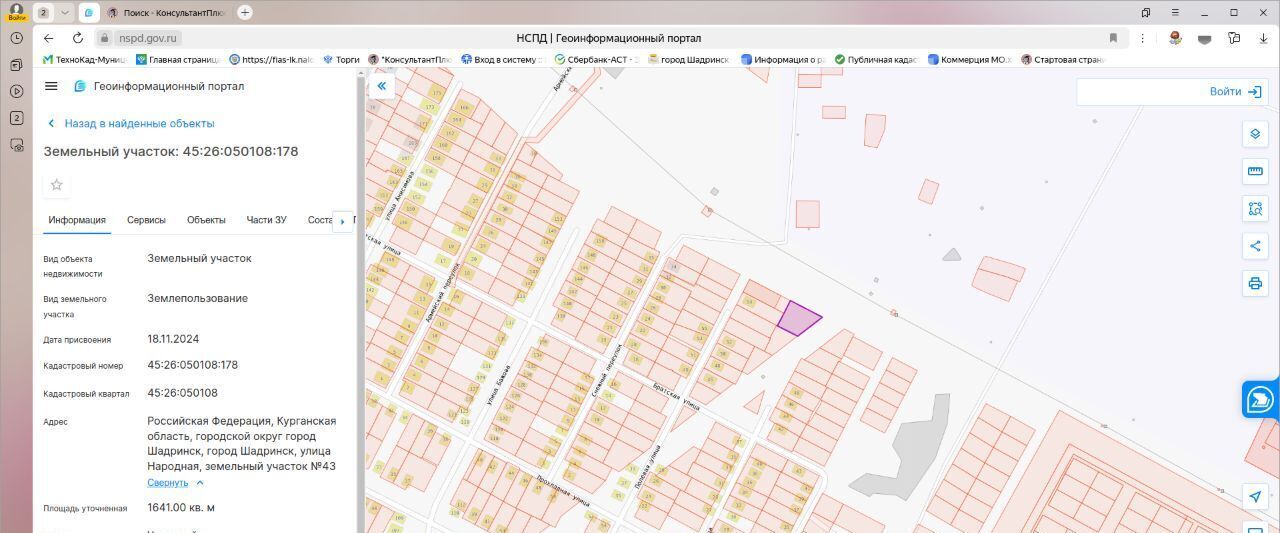The width and height of the screenshot is (1280, 533).
Task: Open the browser history sidebar icon
Action: [x=16, y=38]
